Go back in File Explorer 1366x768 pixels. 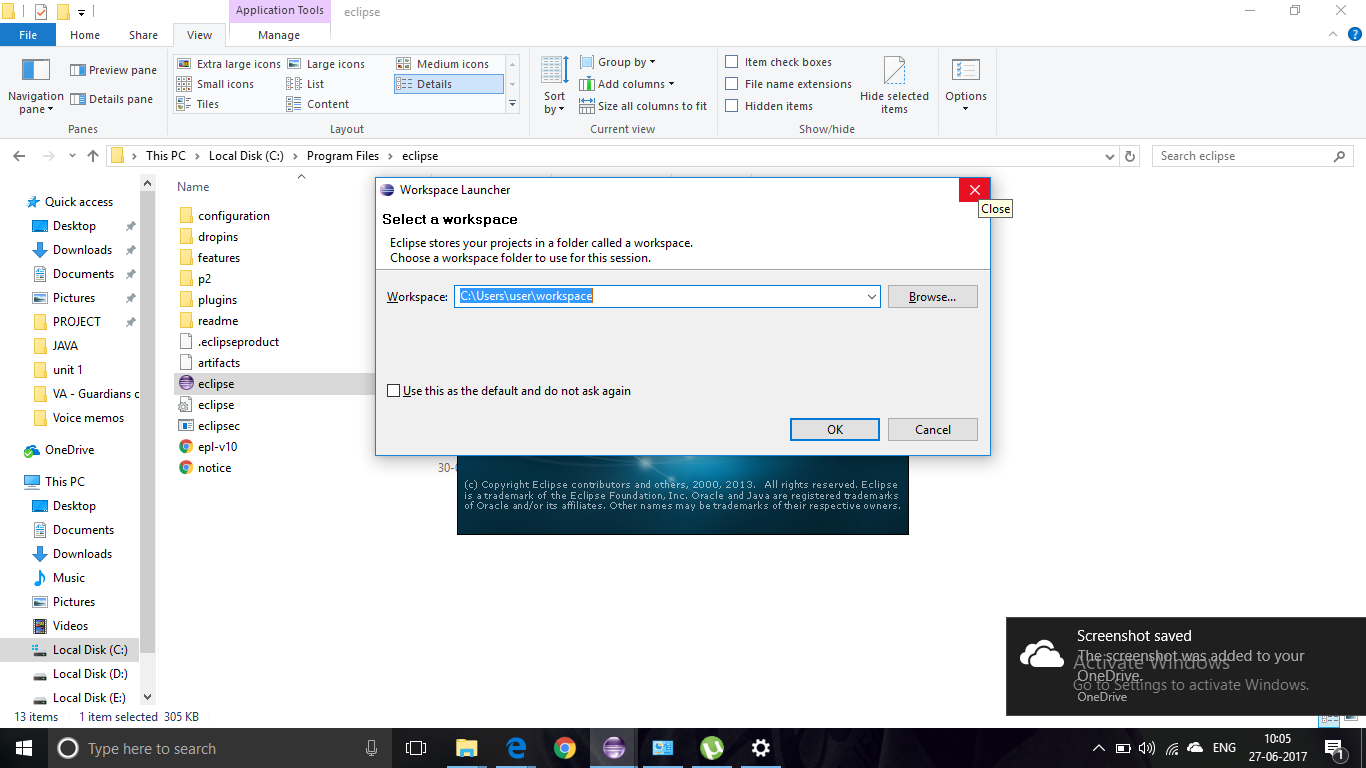[19, 156]
